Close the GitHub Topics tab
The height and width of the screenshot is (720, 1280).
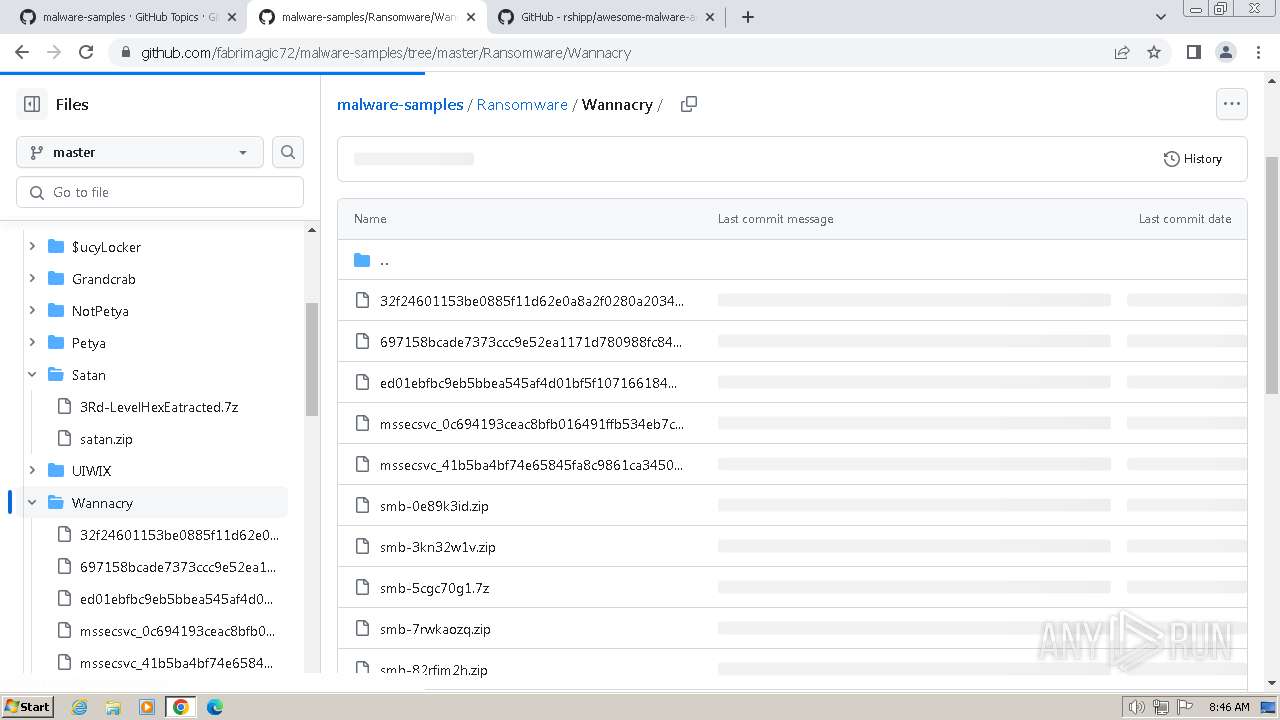(x=232, y=17)
